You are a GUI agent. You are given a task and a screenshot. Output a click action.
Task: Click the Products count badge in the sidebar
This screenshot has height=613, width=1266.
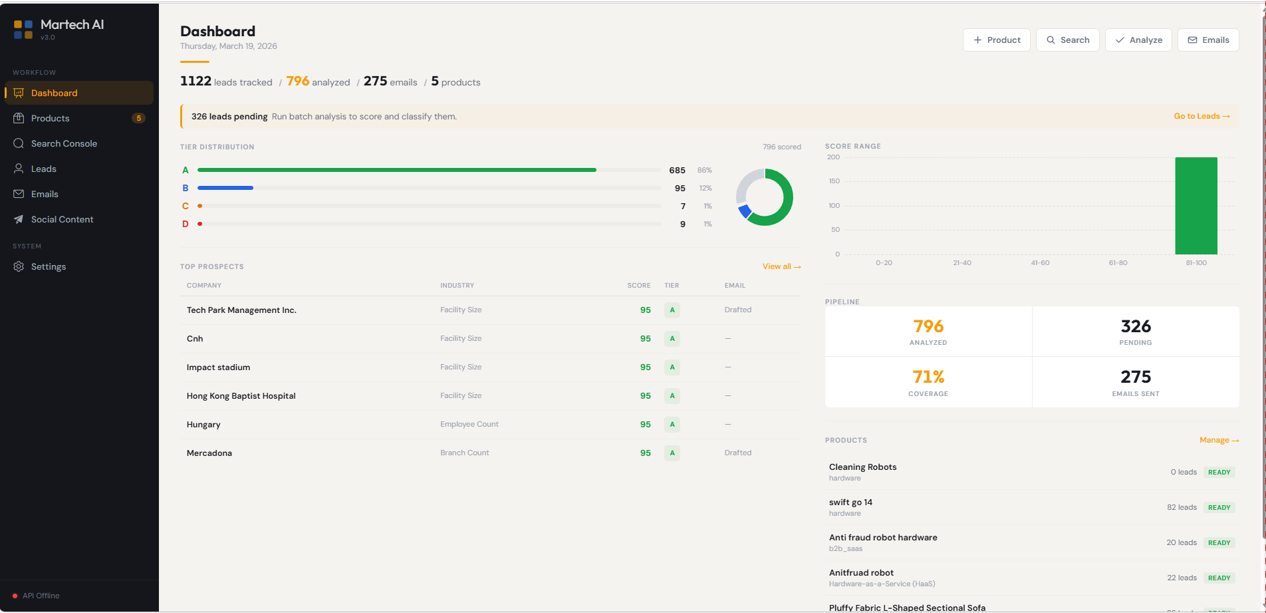(x=138, y=118)
